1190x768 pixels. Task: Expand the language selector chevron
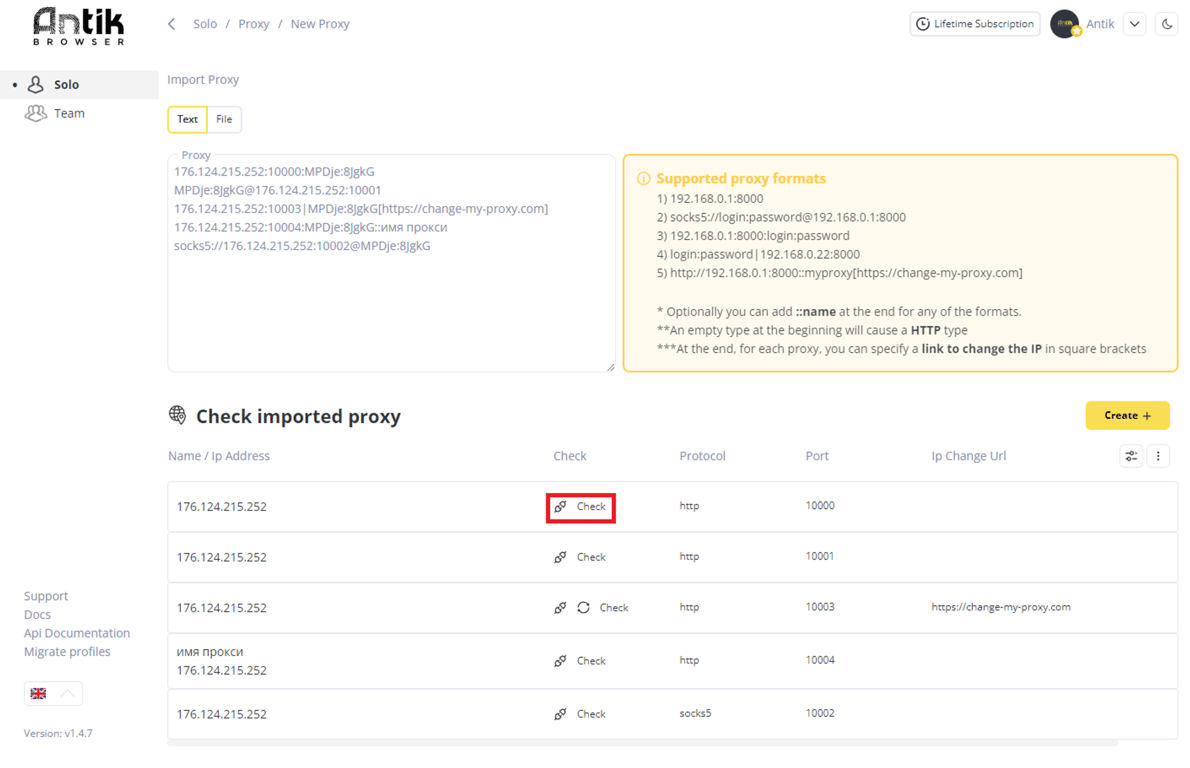[68, 694]
